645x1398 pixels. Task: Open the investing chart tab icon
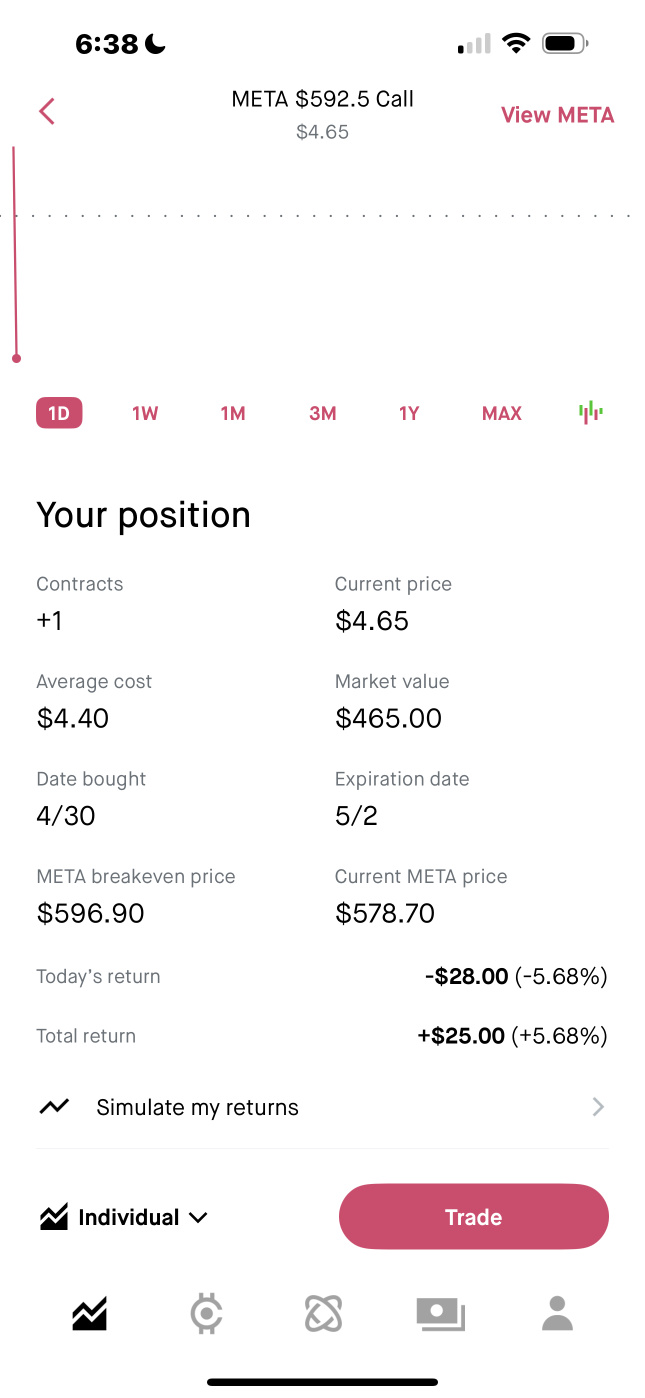(90, 1313)
